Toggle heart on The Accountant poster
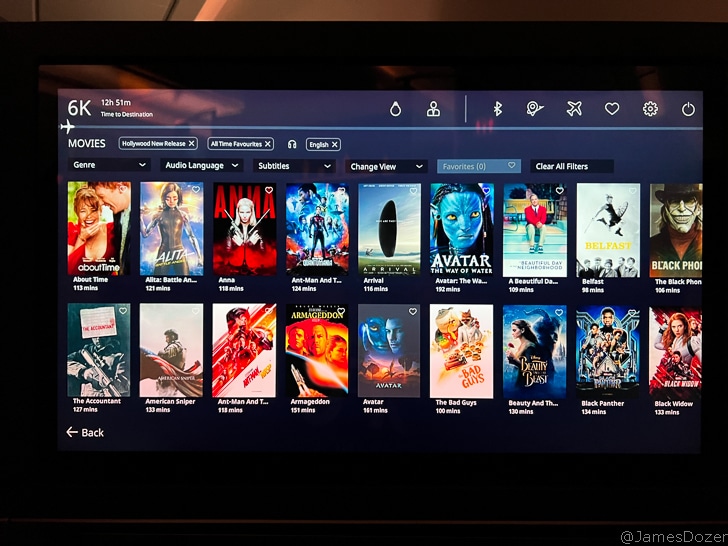This screenshot has height=546, width=728. click(123, 311)
